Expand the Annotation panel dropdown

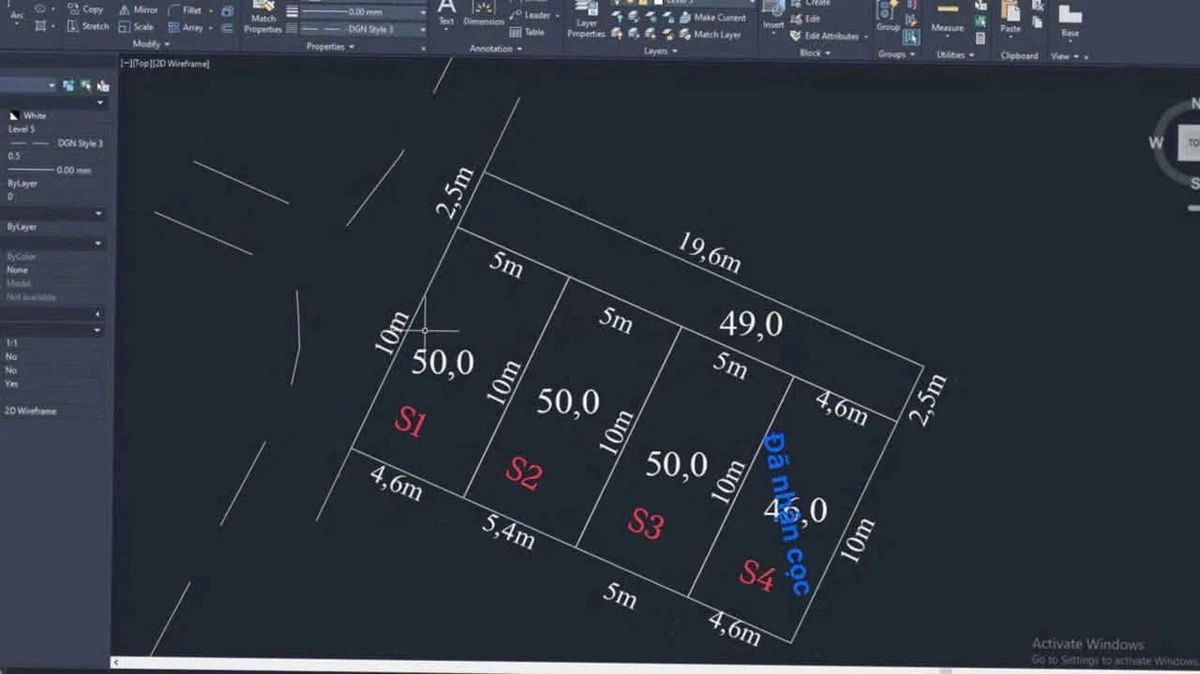(494, 48)
